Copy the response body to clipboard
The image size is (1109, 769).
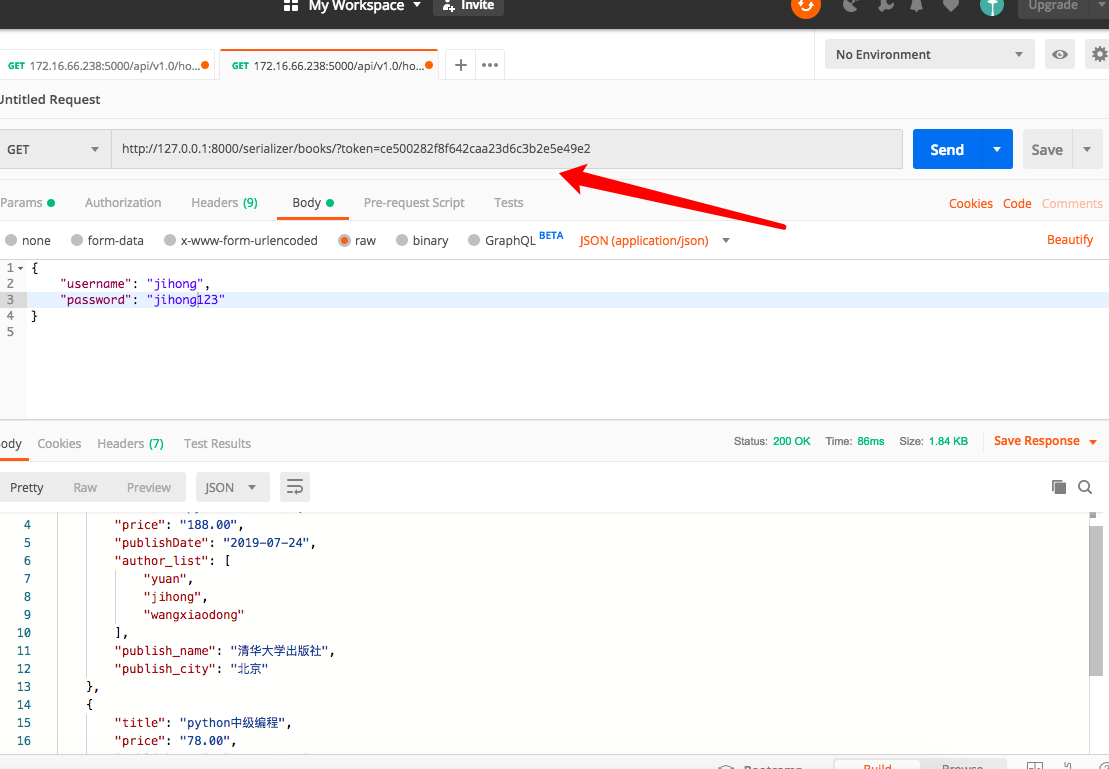pos(1059,487)
